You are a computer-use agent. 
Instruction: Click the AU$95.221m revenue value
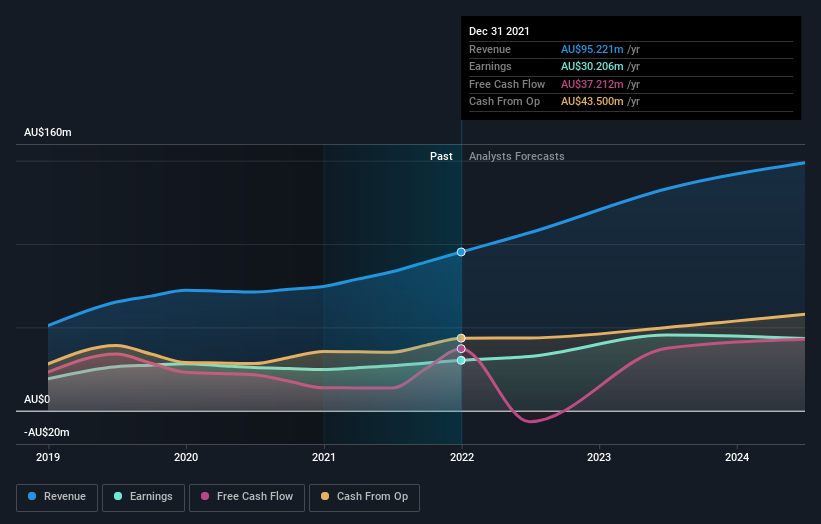[x=592, y=49]
